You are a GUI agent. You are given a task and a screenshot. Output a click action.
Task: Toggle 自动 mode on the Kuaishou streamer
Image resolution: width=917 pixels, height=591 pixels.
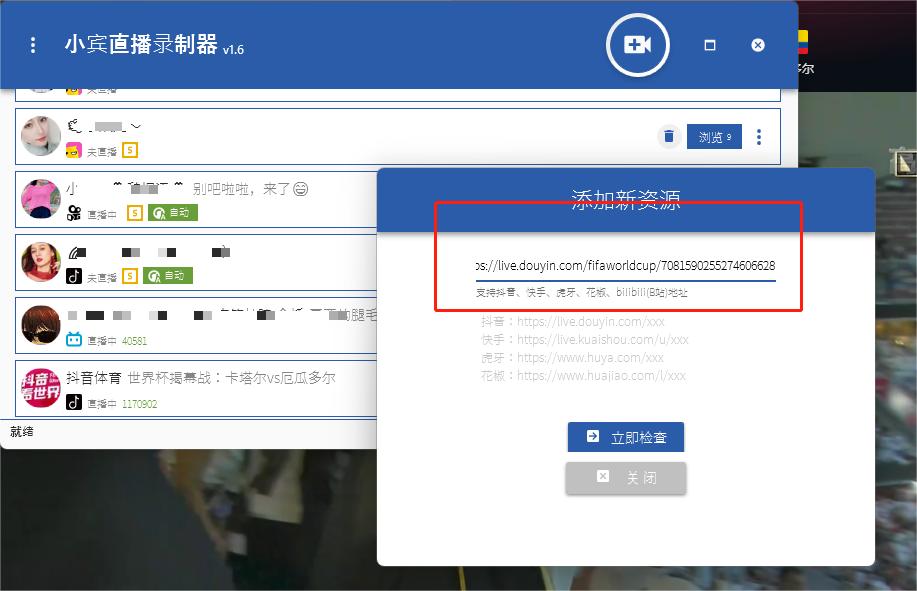point(173,210)
